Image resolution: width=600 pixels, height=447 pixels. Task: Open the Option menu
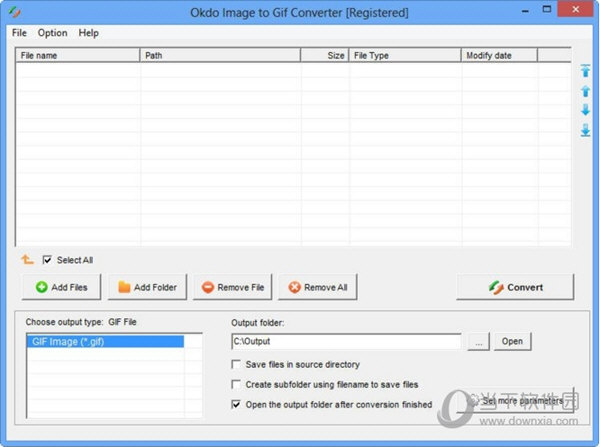tap(52, 33)
